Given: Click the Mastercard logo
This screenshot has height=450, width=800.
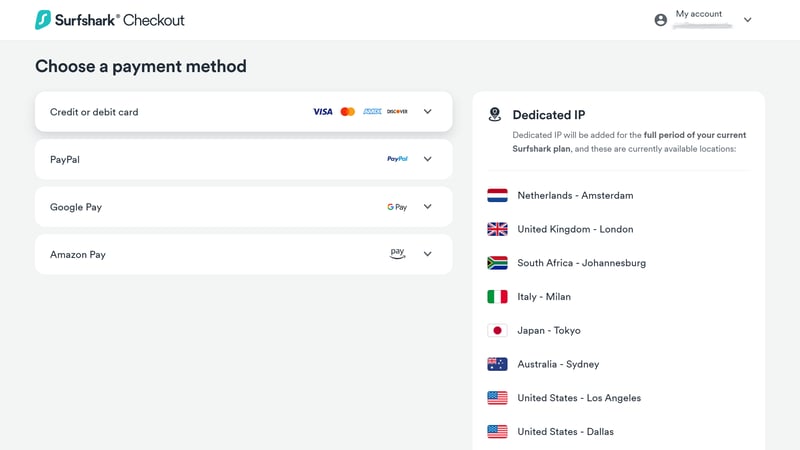Looking at the screenshot, I should coord(347,112).
